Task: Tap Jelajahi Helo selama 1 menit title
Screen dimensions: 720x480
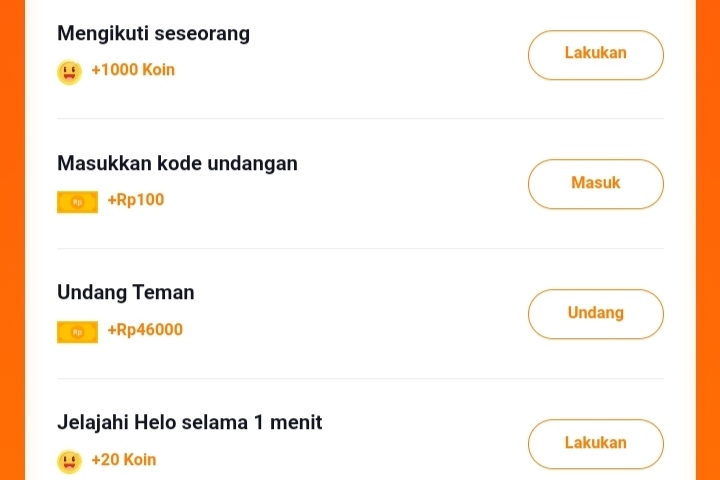Action: (189, 423)
